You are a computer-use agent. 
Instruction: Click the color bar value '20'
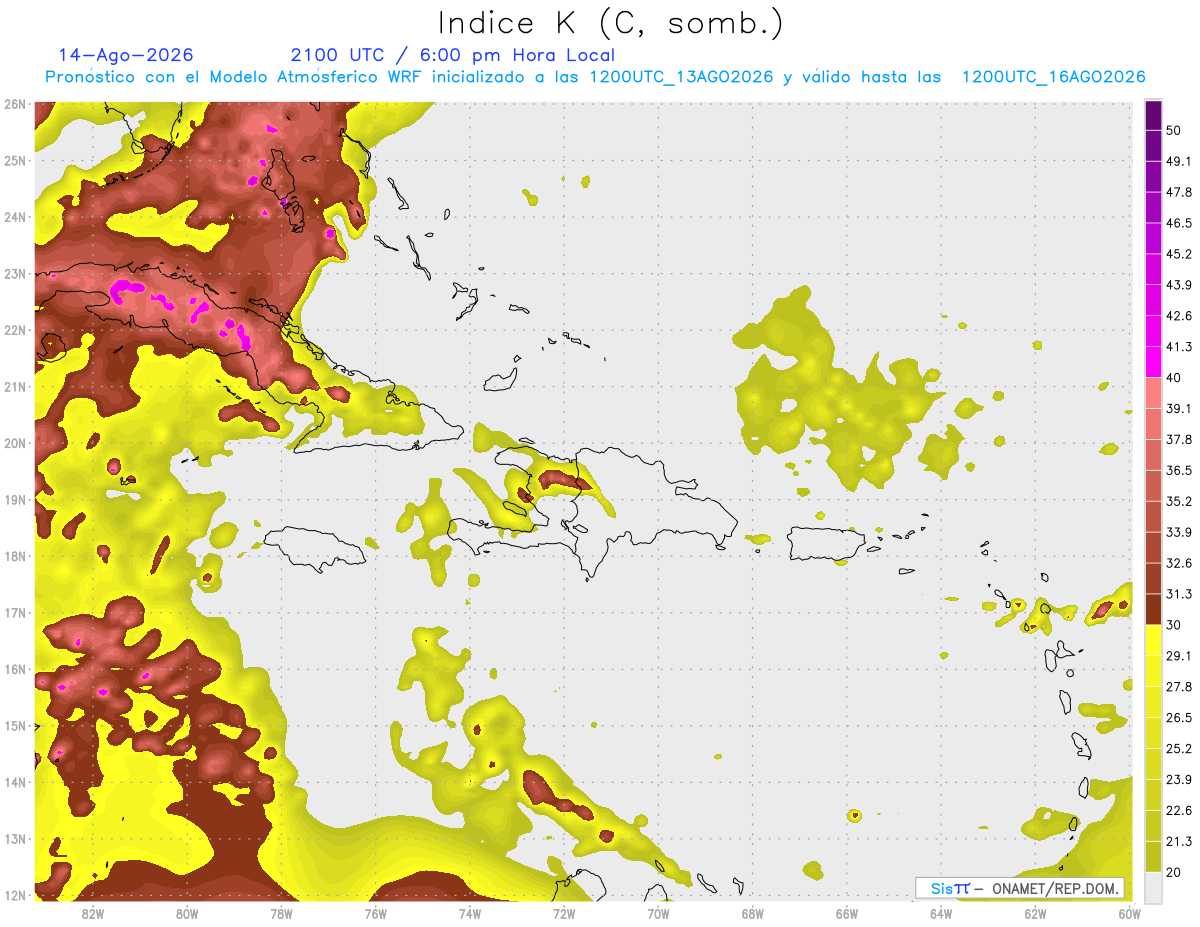1173,873
